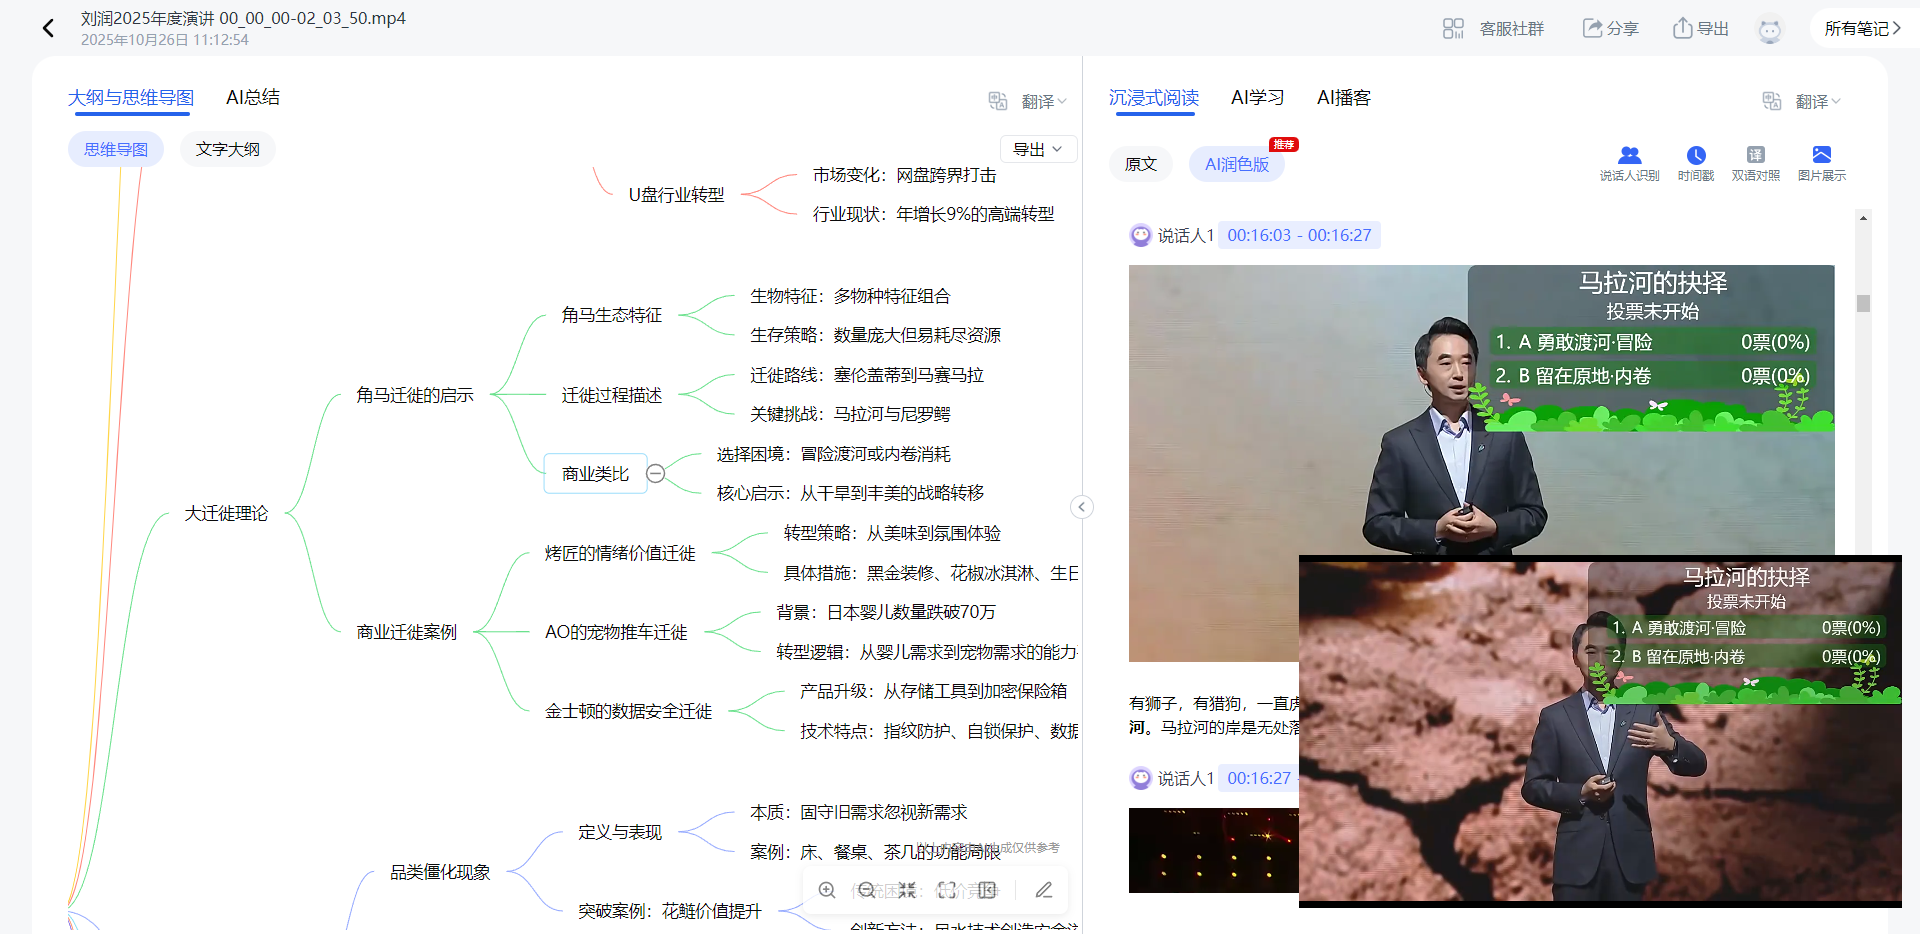This screenshot has width=1920, height=934.
Task: Select the 文字大纲 text outline button
Action: tap(227, 149)
